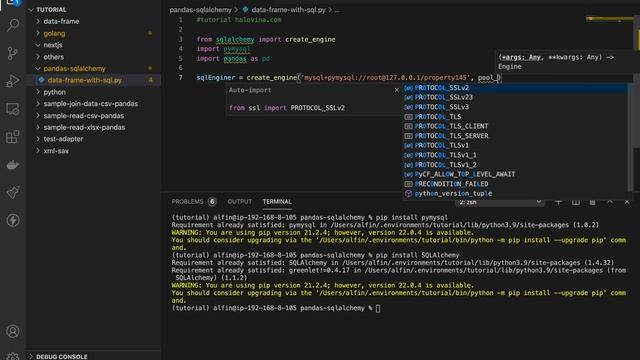Image resolution: width=640 pixels, height=360 pixels.
Task: Open the Docker view in activity bar
Action: click(x=13, y=165)
